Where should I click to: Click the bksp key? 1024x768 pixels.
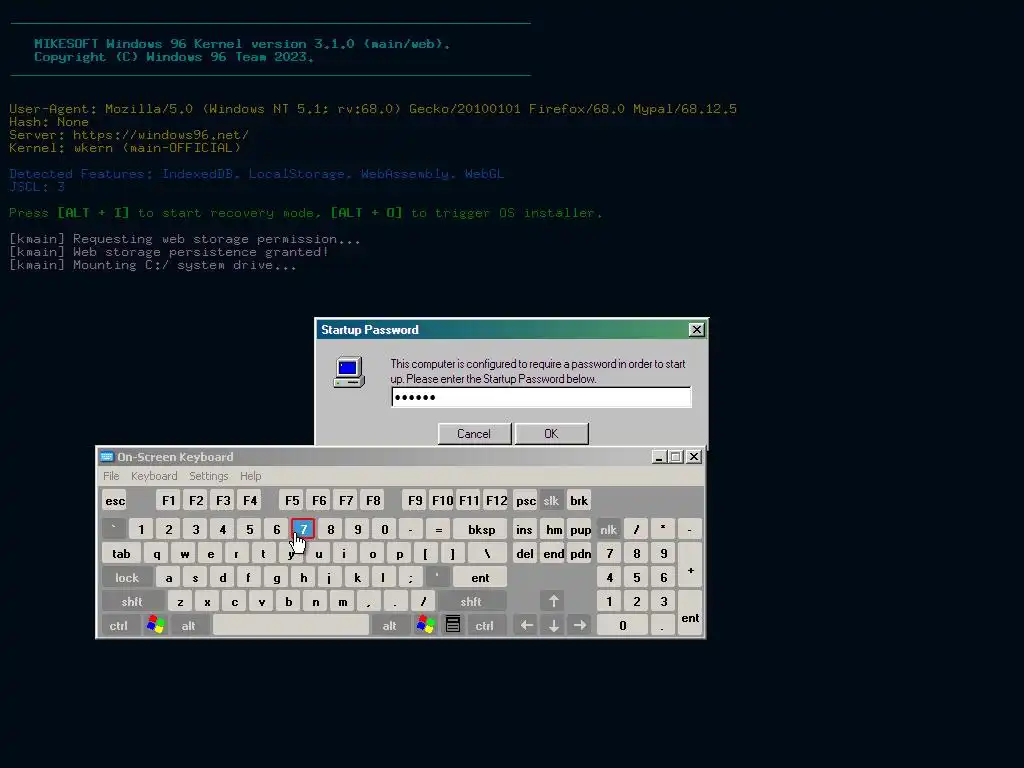(481, 529)
